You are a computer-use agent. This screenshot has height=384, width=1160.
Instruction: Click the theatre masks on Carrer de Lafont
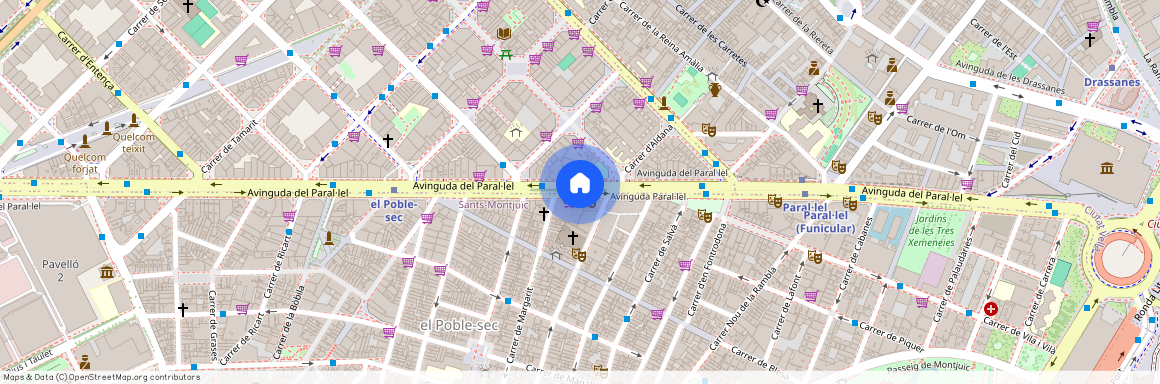pyautogui.click(x=815, y=257)
